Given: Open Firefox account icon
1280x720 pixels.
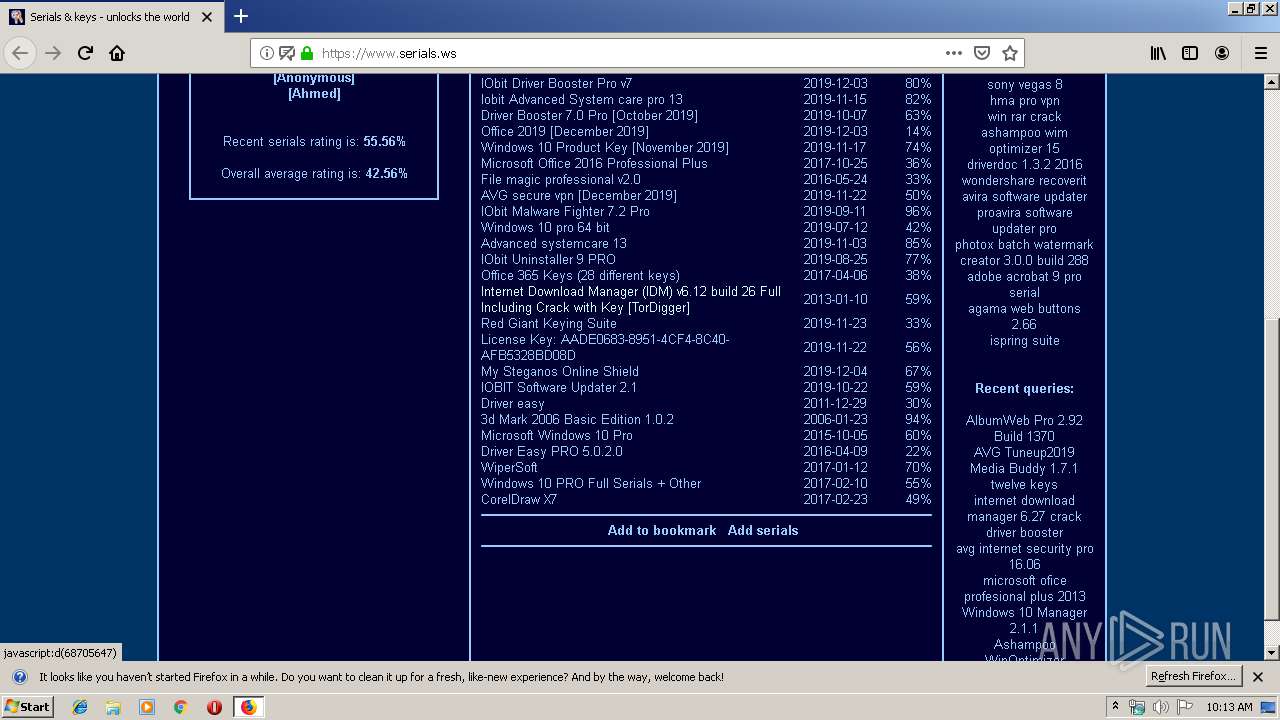Looking at the screenshot, I should pos(1222,53).
